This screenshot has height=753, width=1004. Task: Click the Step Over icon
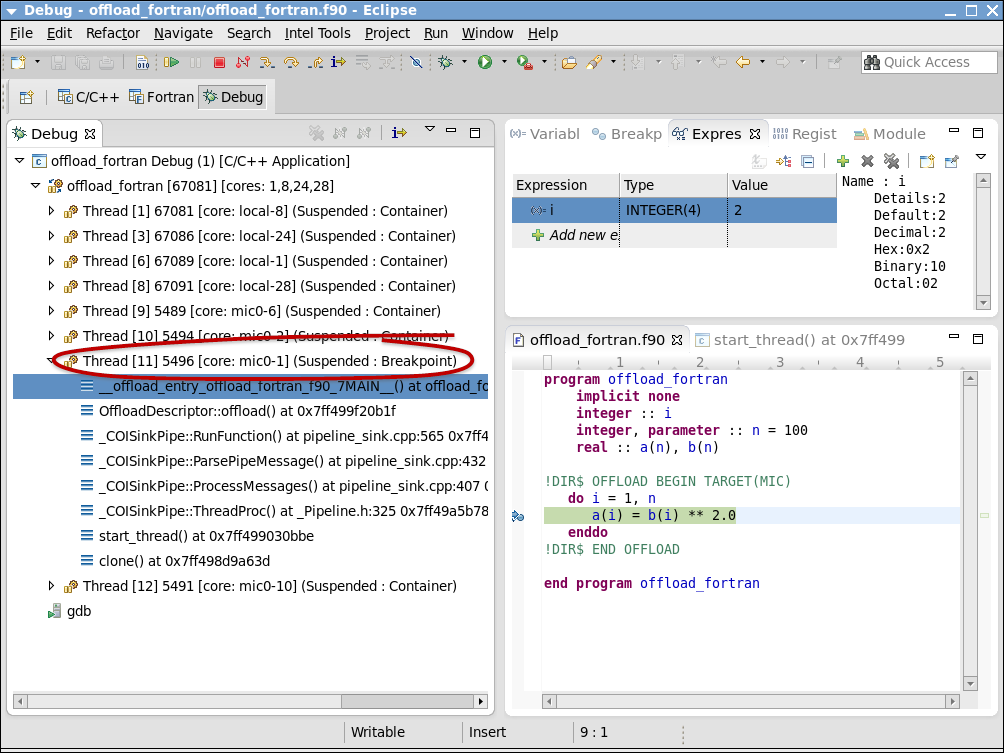(291, 62)
